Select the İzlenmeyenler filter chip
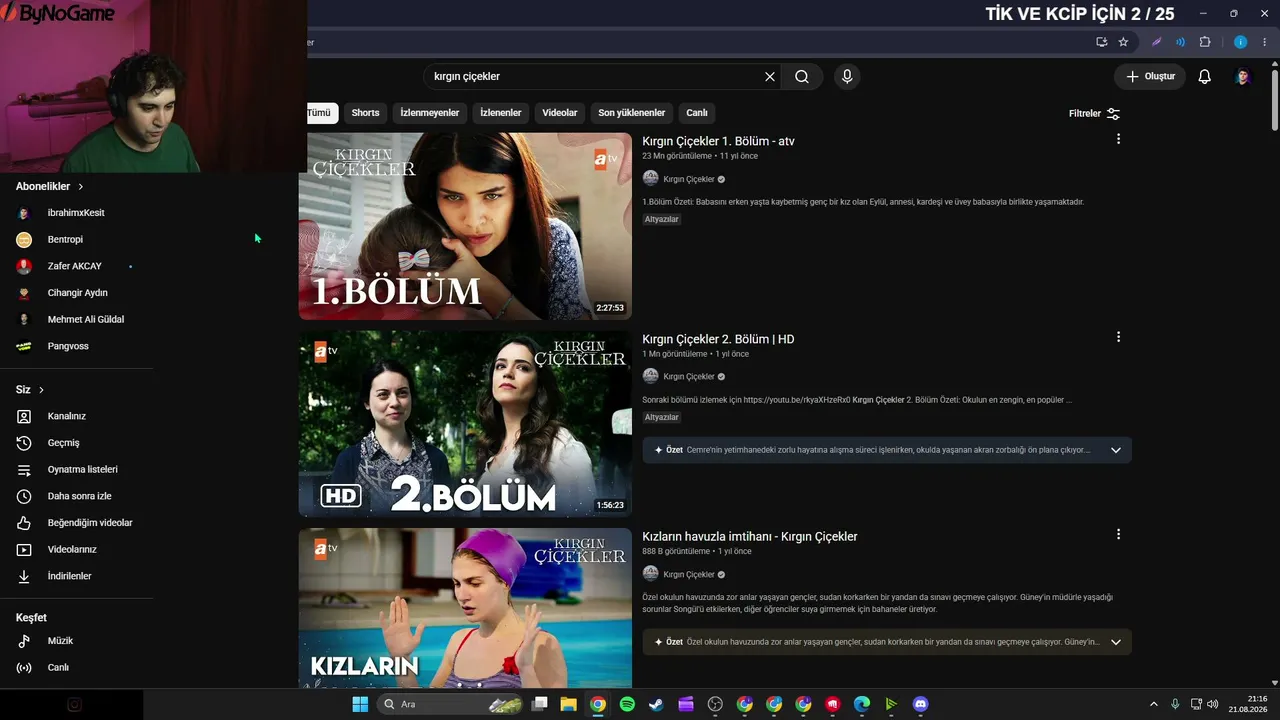1280x720 pixels. 430,113
